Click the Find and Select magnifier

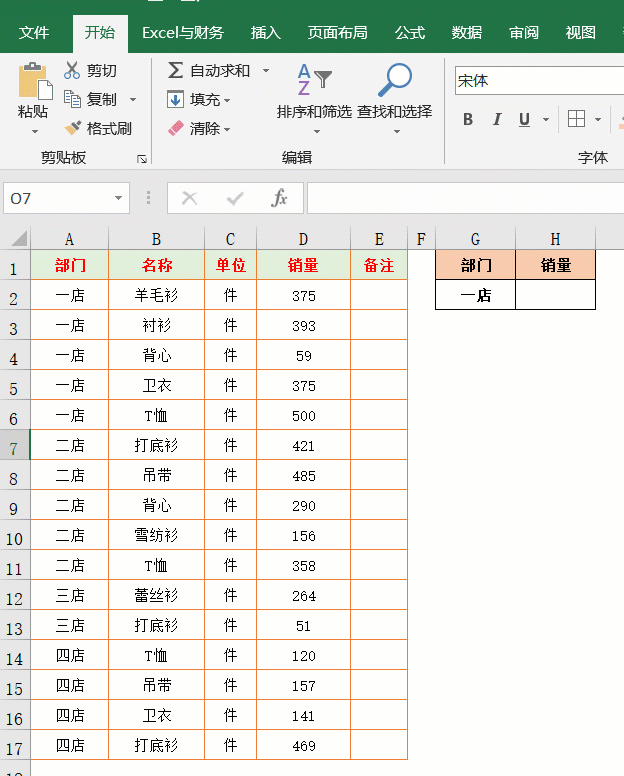(394, 79)
